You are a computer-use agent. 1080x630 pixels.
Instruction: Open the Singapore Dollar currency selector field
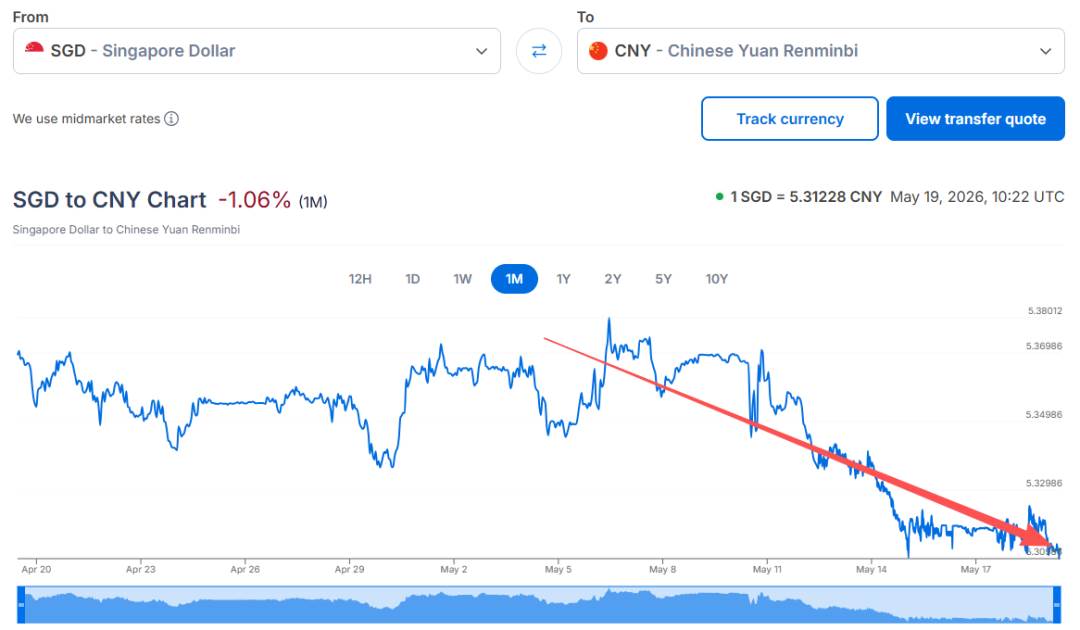(257, 51)
